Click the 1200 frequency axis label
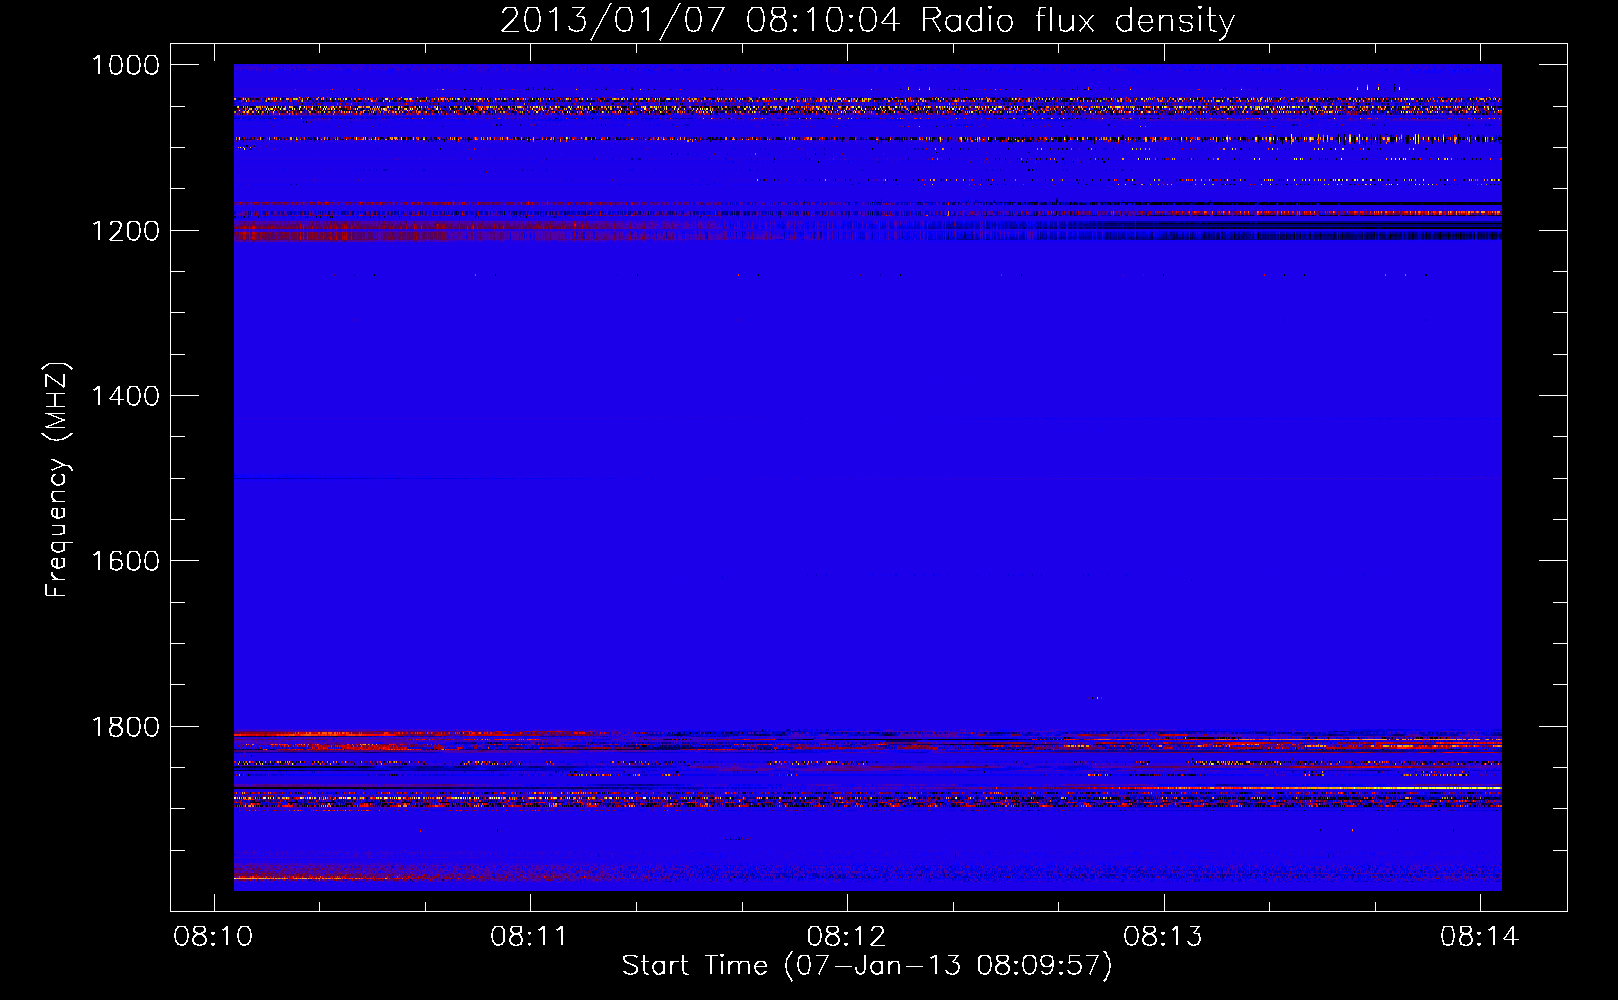The image size is (1618, 1000). pos(125,231)
